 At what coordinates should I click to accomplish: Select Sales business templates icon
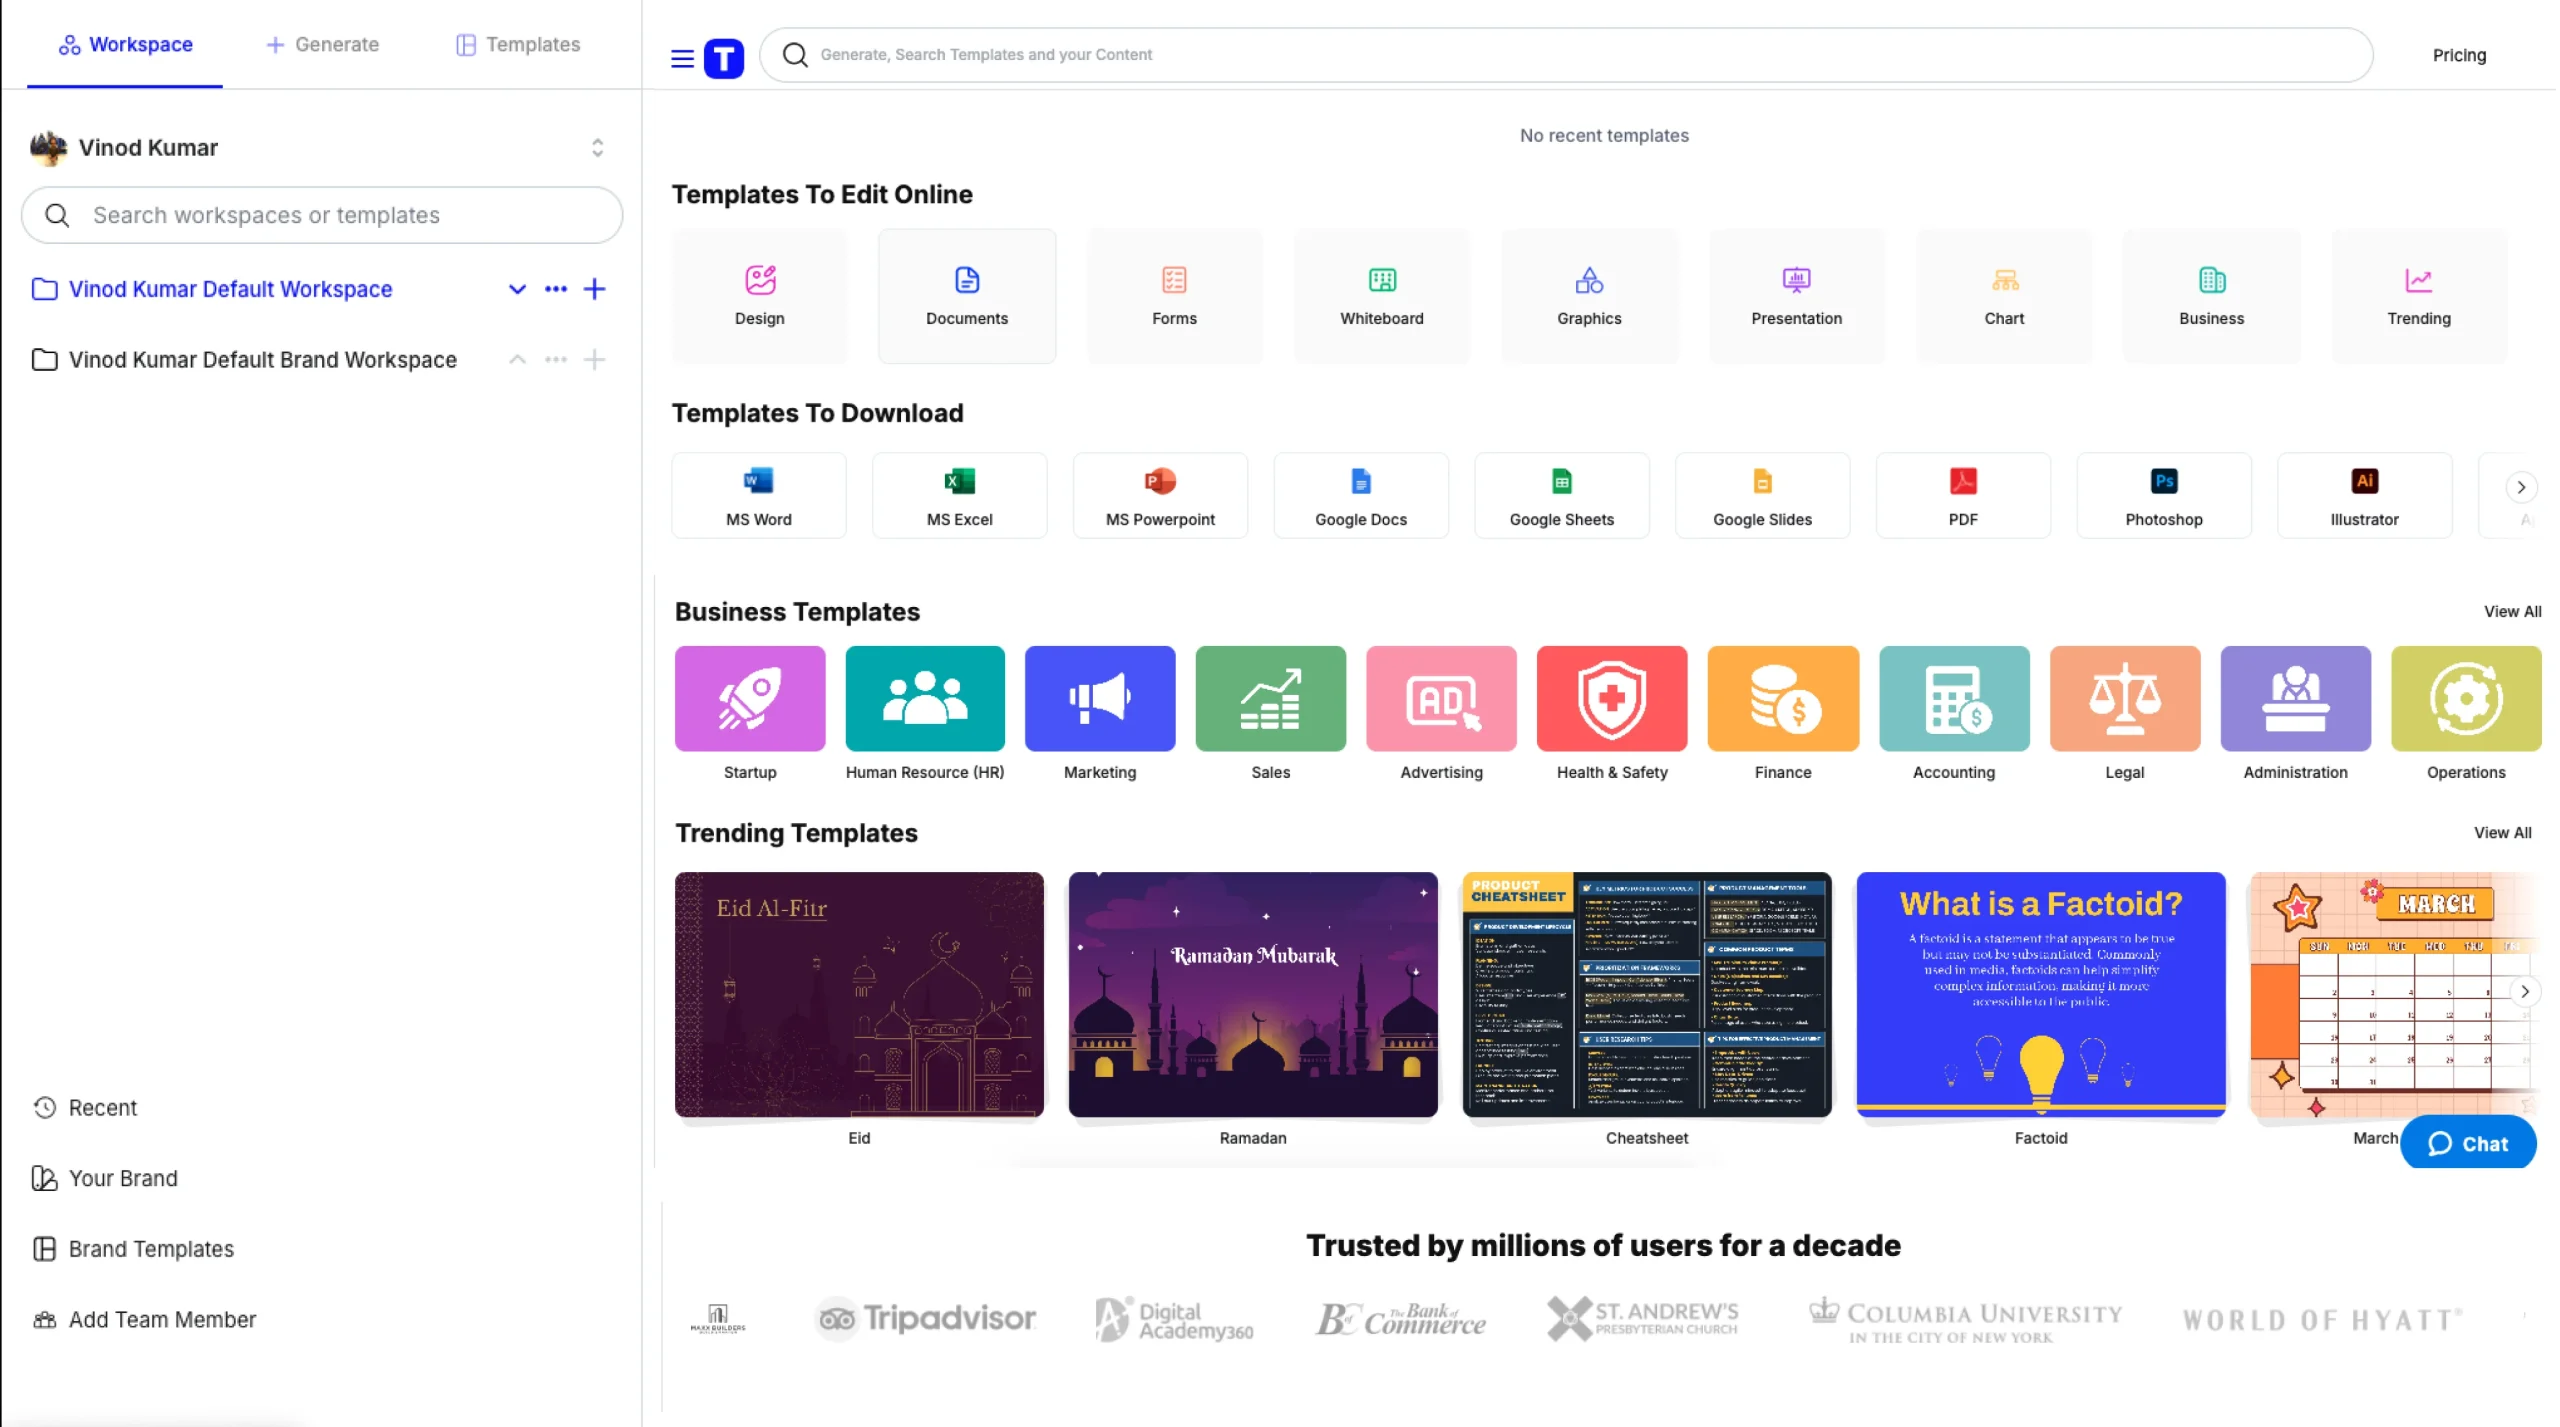coord(1270,698)
